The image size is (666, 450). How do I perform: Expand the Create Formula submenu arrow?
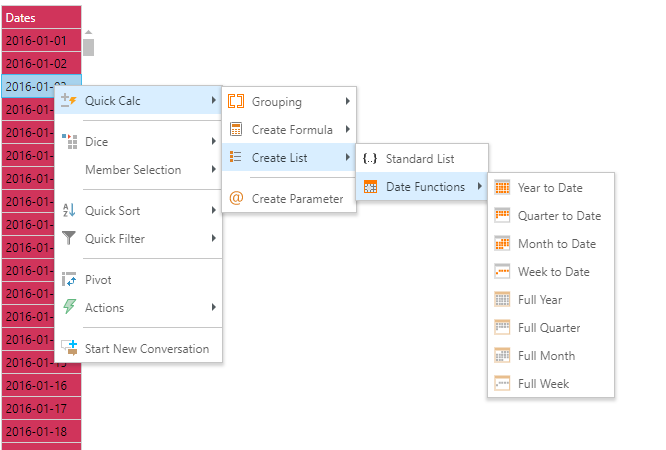point(348,129)
